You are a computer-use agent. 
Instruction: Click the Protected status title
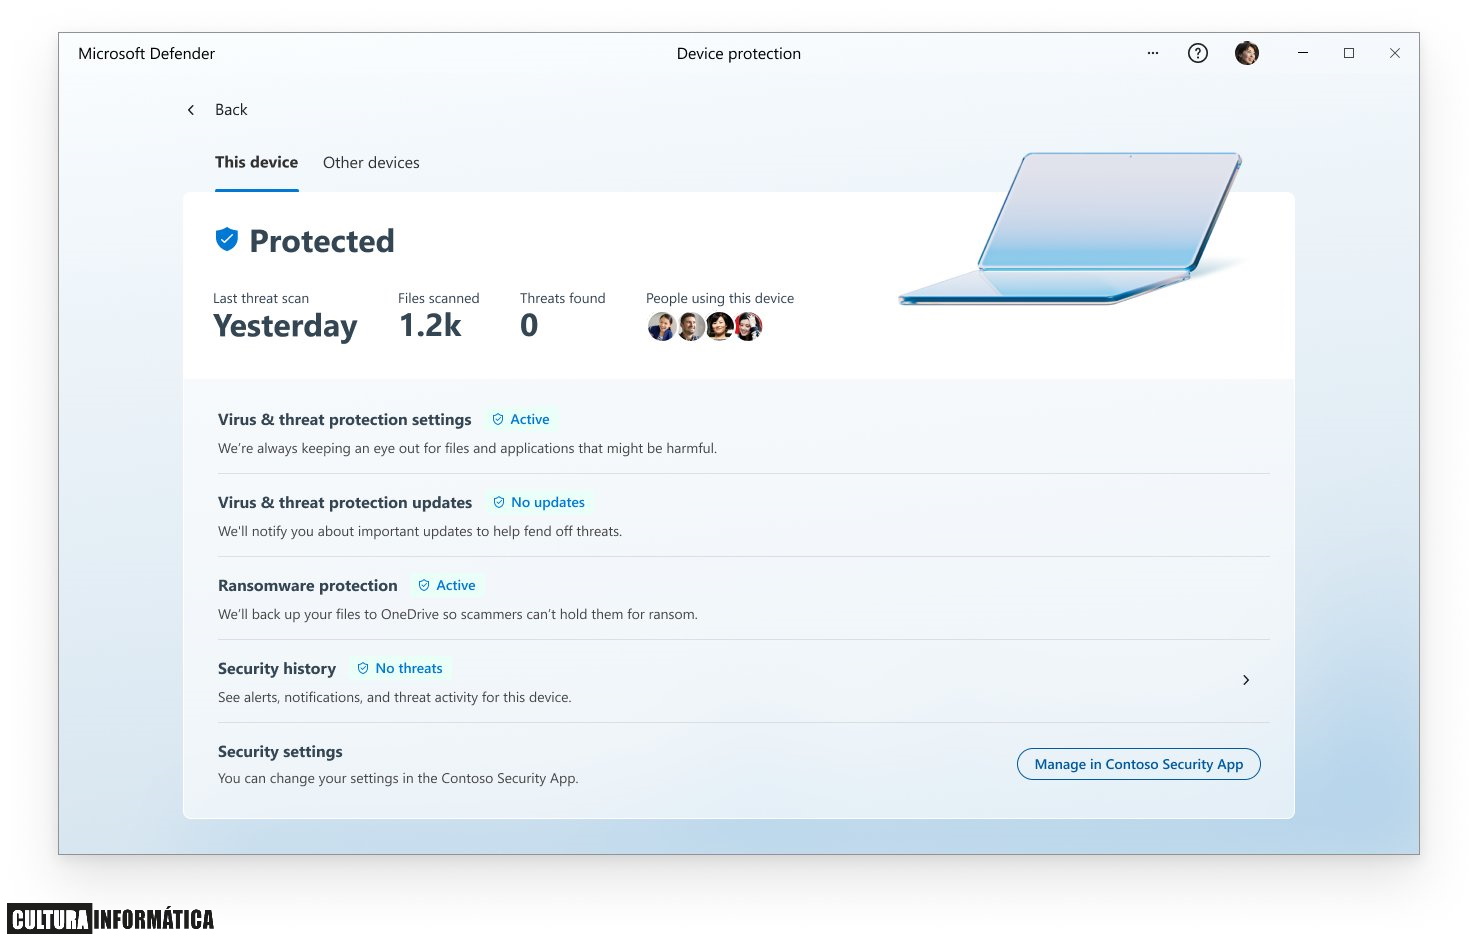[321, 241]
